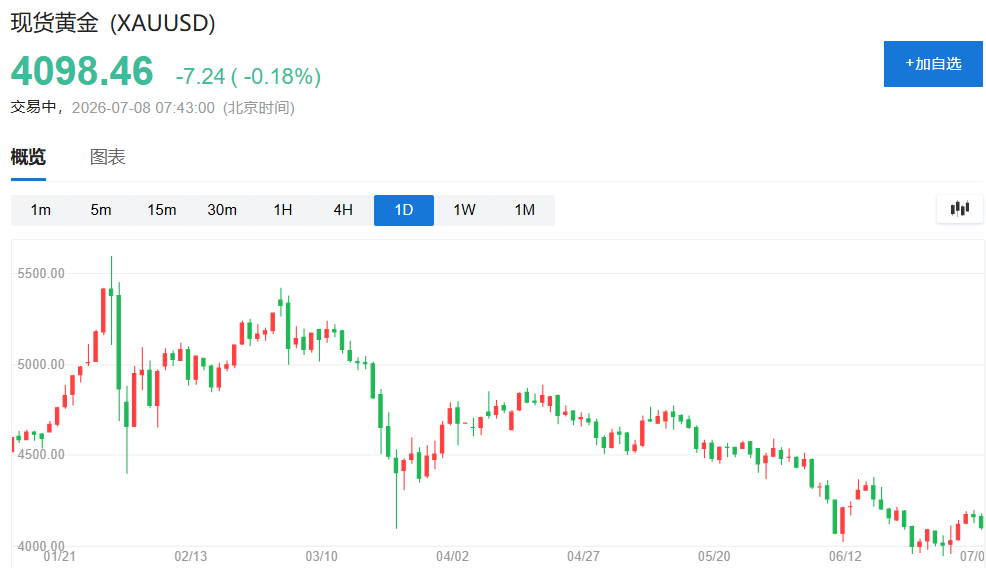This screenshot has width=986, height=568.
Task: Set chart to 1M monthly interval
Action: tap(524, 210)
